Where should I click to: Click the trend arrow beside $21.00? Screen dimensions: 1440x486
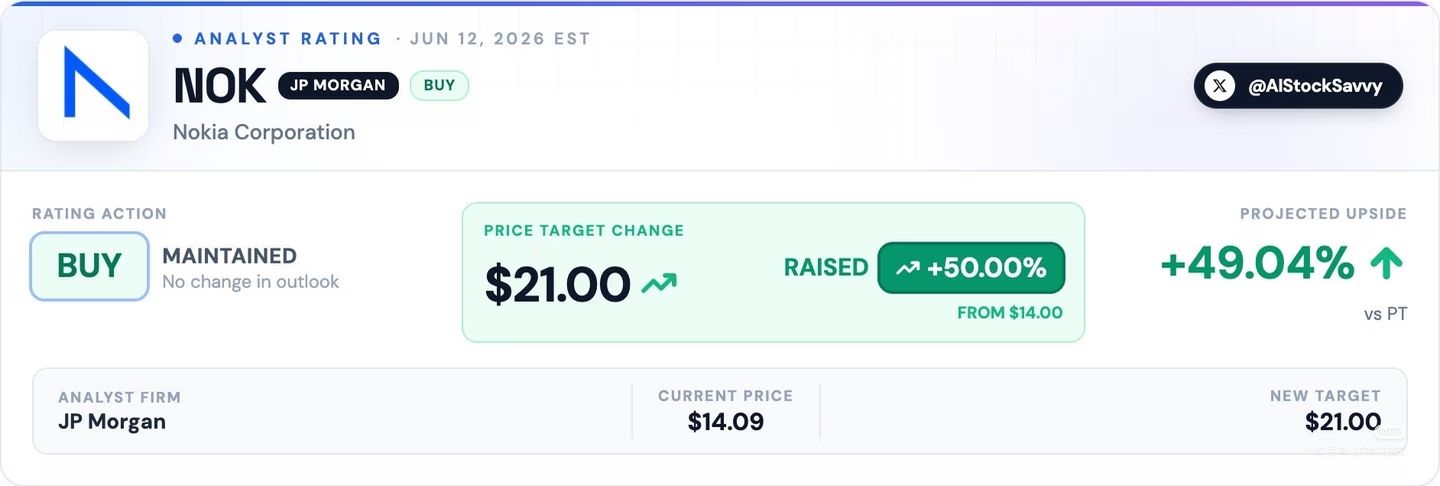tap(659, 284)
